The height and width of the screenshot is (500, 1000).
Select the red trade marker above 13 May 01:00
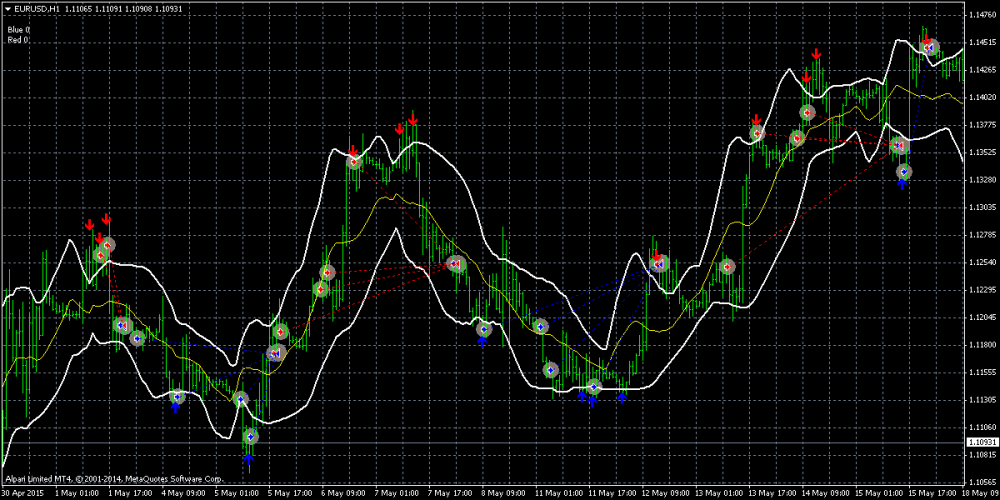tap(727, 267)
